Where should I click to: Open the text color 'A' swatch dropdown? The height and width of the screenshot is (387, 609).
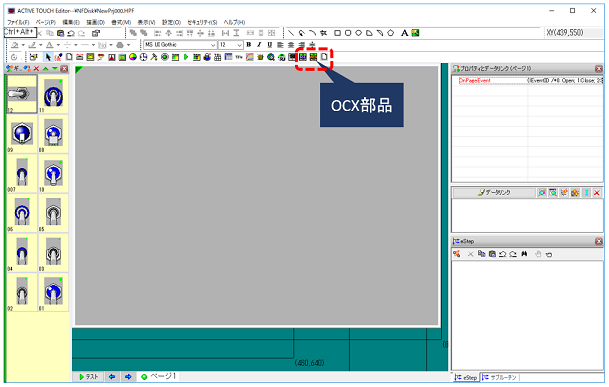[58, 45]
